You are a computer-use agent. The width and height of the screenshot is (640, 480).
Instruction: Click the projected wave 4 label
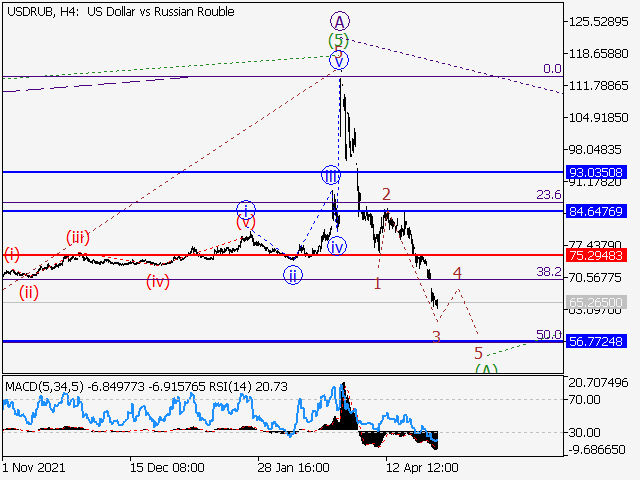[457, 272]
